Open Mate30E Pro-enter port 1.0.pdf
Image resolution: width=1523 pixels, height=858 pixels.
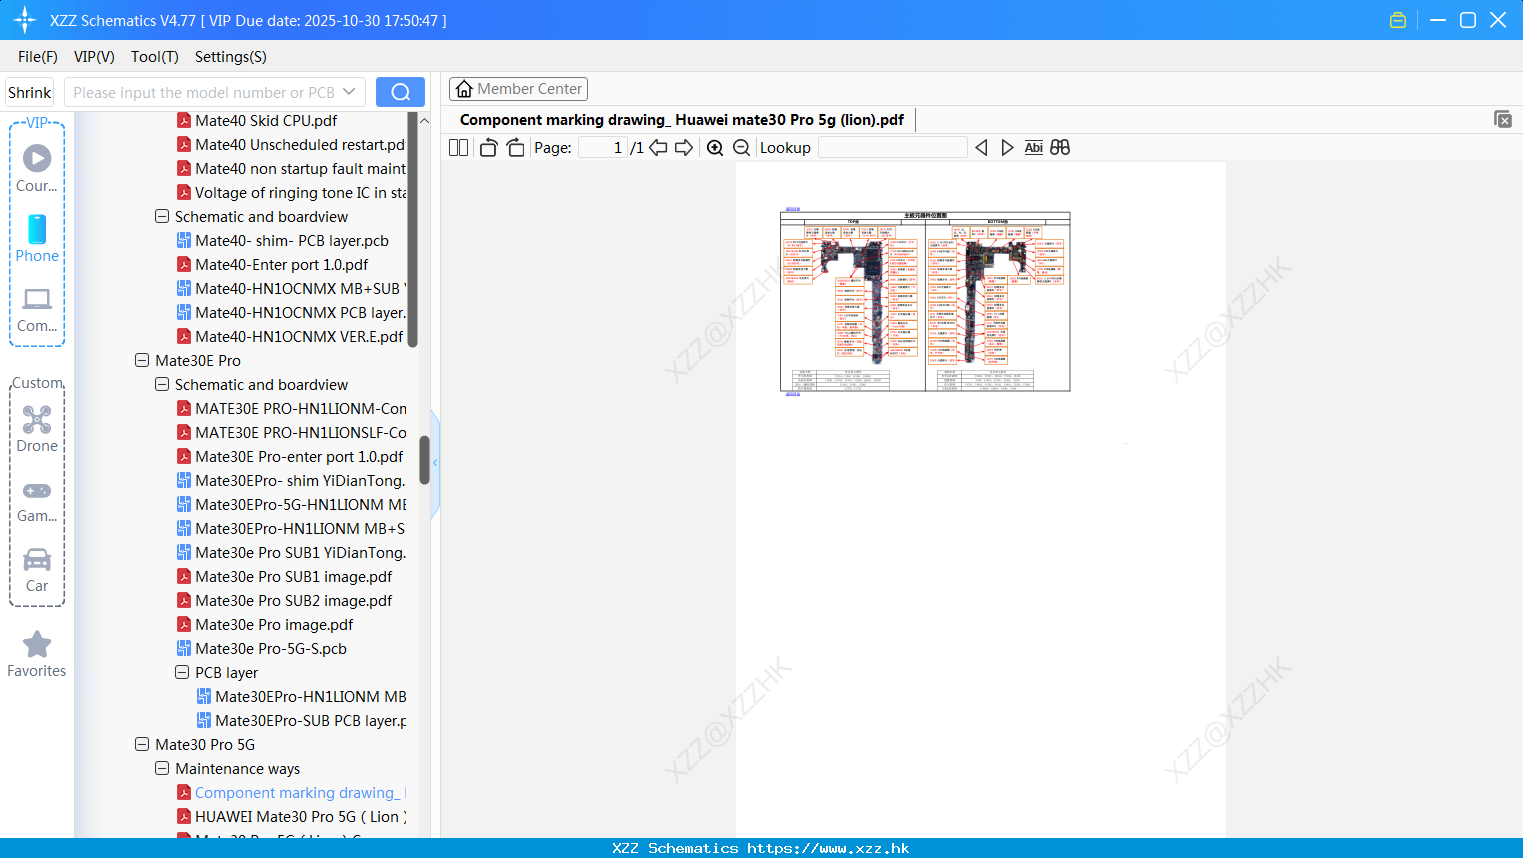(290, 456)
